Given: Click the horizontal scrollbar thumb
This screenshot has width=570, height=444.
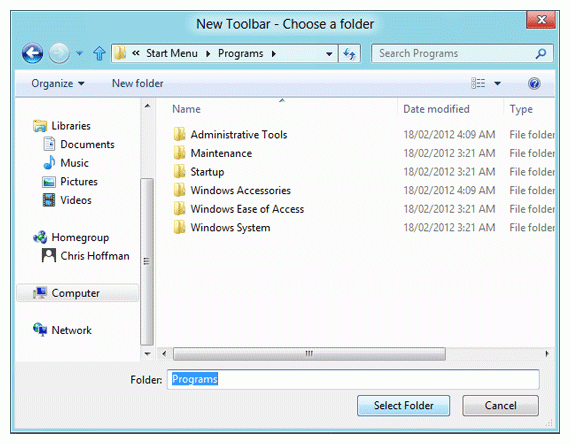Looking at the screenshot, I should click(x=309, y=354).
